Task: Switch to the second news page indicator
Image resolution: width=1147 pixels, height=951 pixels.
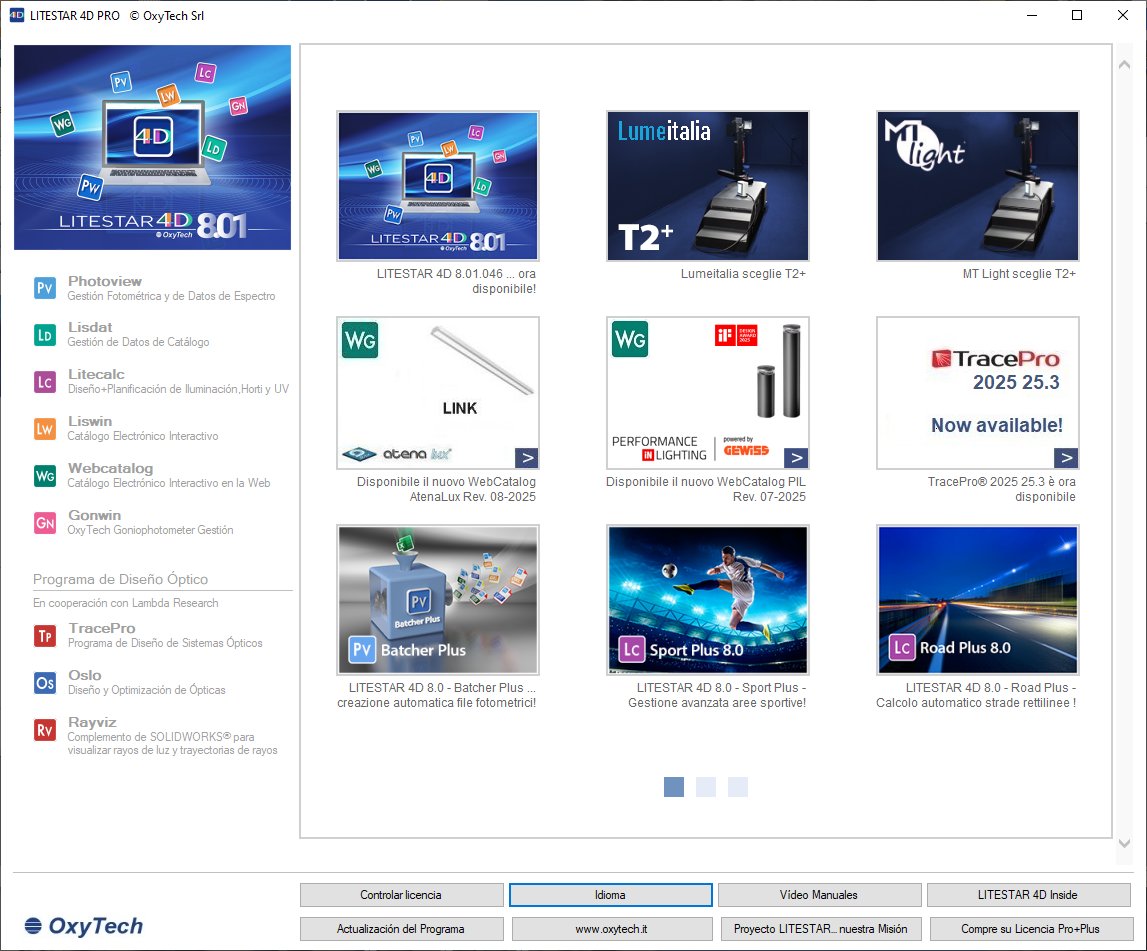Action: click(706, 787)
